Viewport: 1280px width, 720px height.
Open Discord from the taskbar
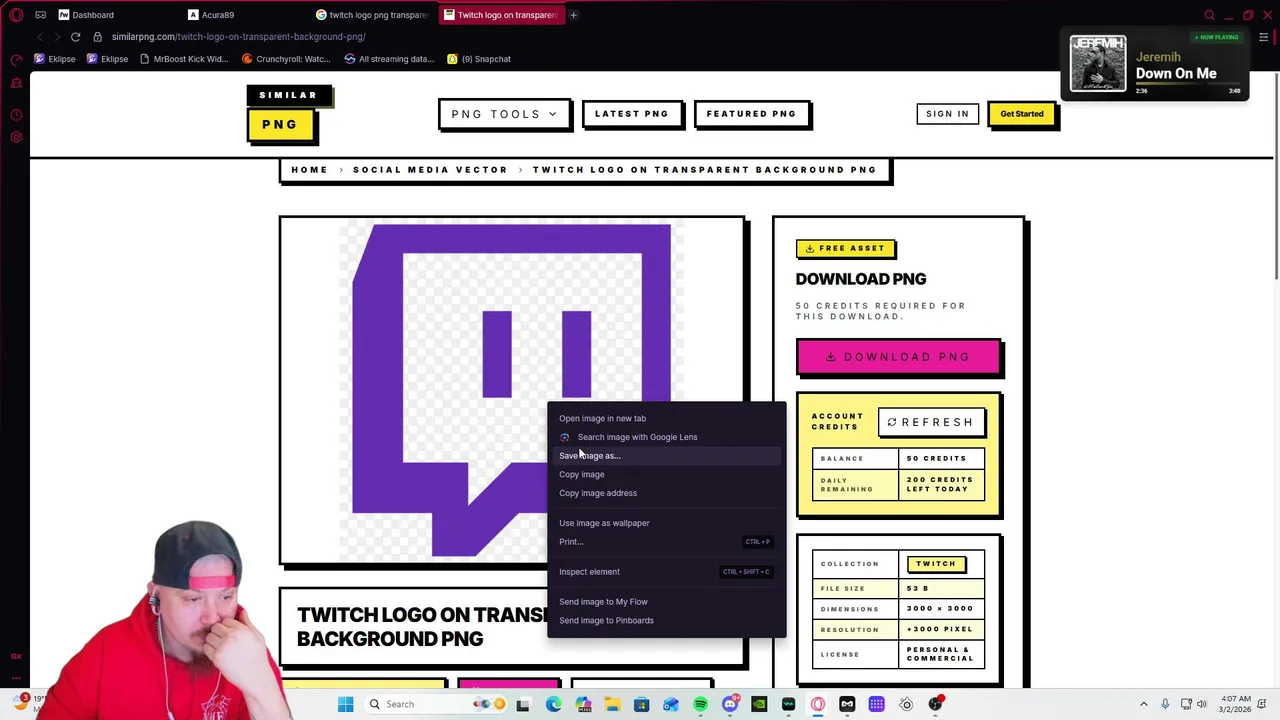tap(730, 704)
